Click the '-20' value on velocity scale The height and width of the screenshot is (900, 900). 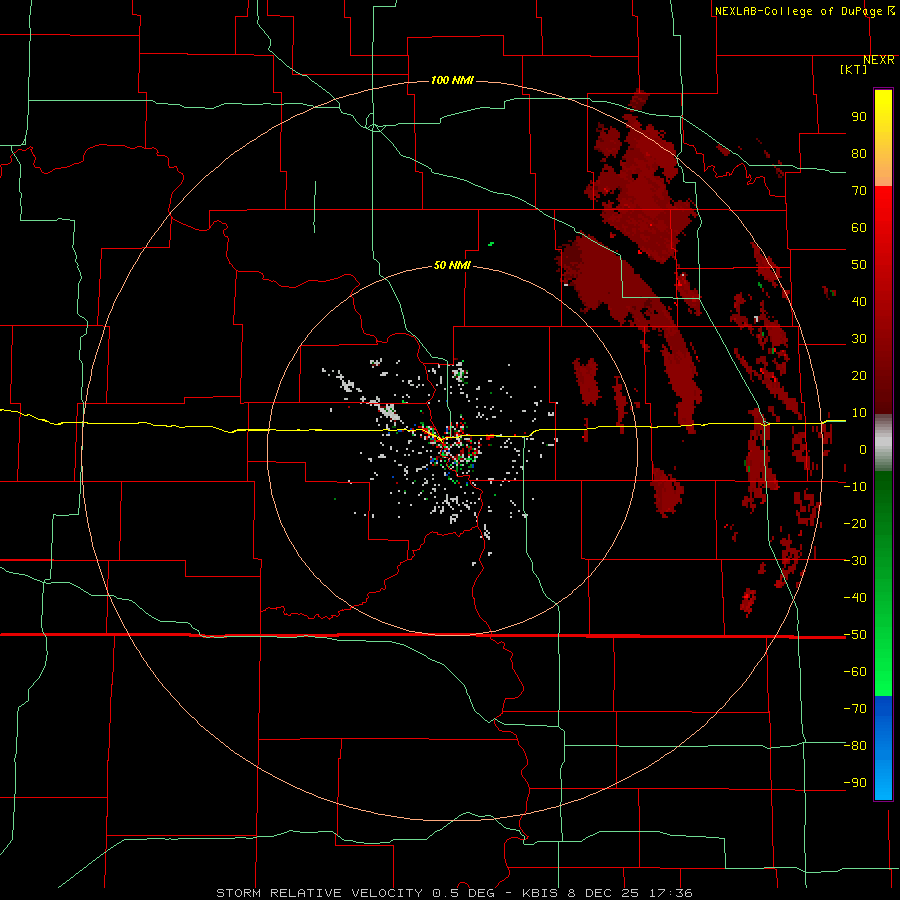[x=855, y=523]
